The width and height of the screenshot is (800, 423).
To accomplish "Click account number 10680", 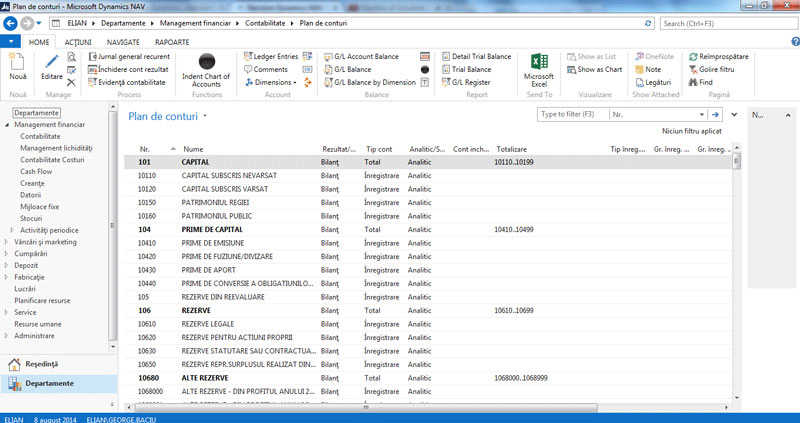I will pos(147,378).
